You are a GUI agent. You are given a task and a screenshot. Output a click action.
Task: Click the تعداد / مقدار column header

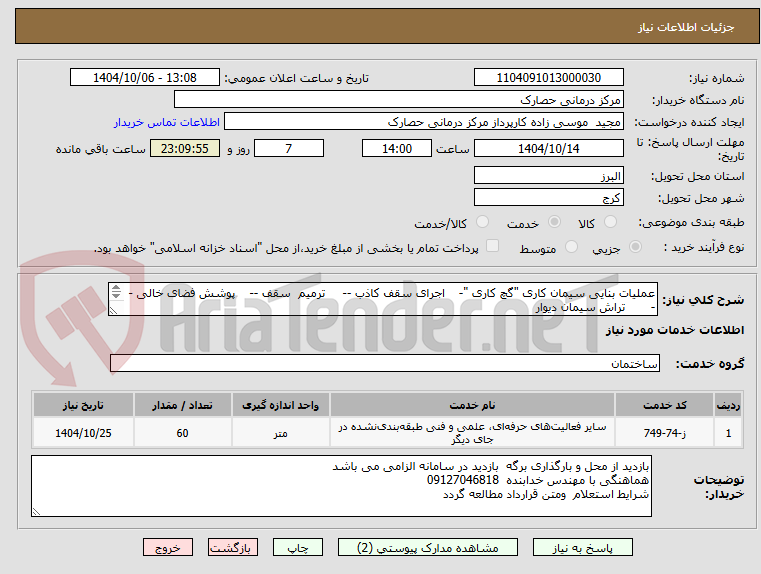182,405
